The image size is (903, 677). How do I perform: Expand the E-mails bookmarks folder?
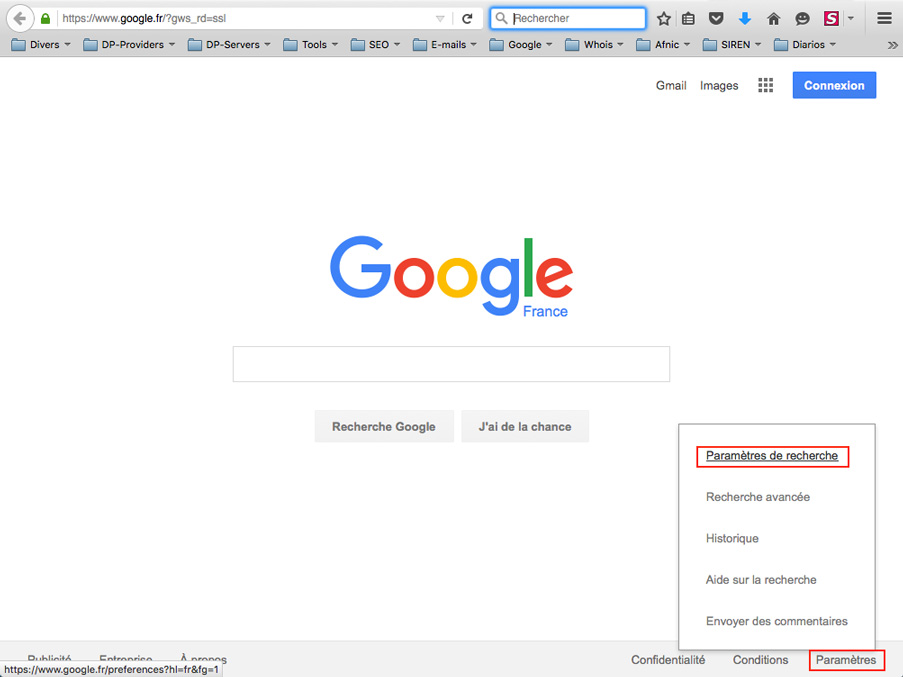click(445, 44)
